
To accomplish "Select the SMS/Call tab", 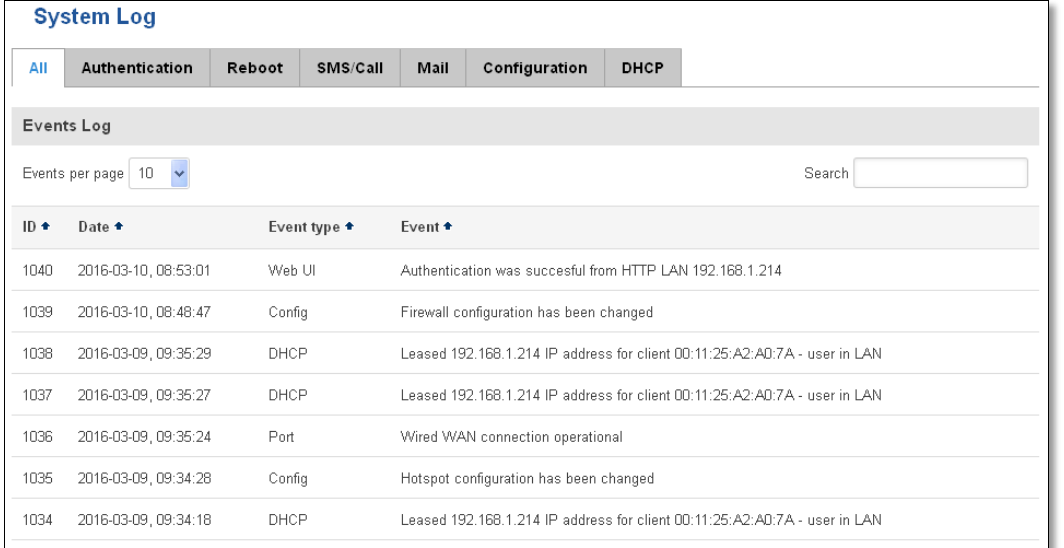I will click(349, 68).
